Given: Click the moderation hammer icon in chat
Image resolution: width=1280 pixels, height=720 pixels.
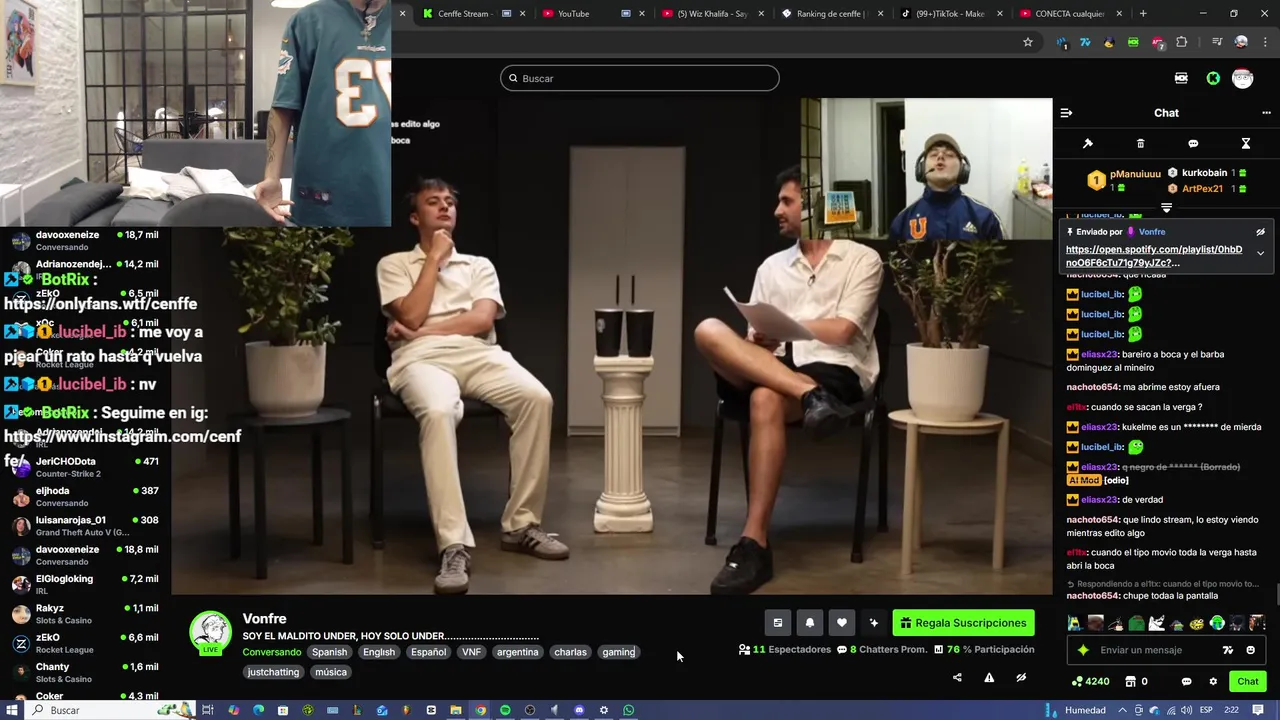Looking at the screenshot, I should tap(1088, 144).
